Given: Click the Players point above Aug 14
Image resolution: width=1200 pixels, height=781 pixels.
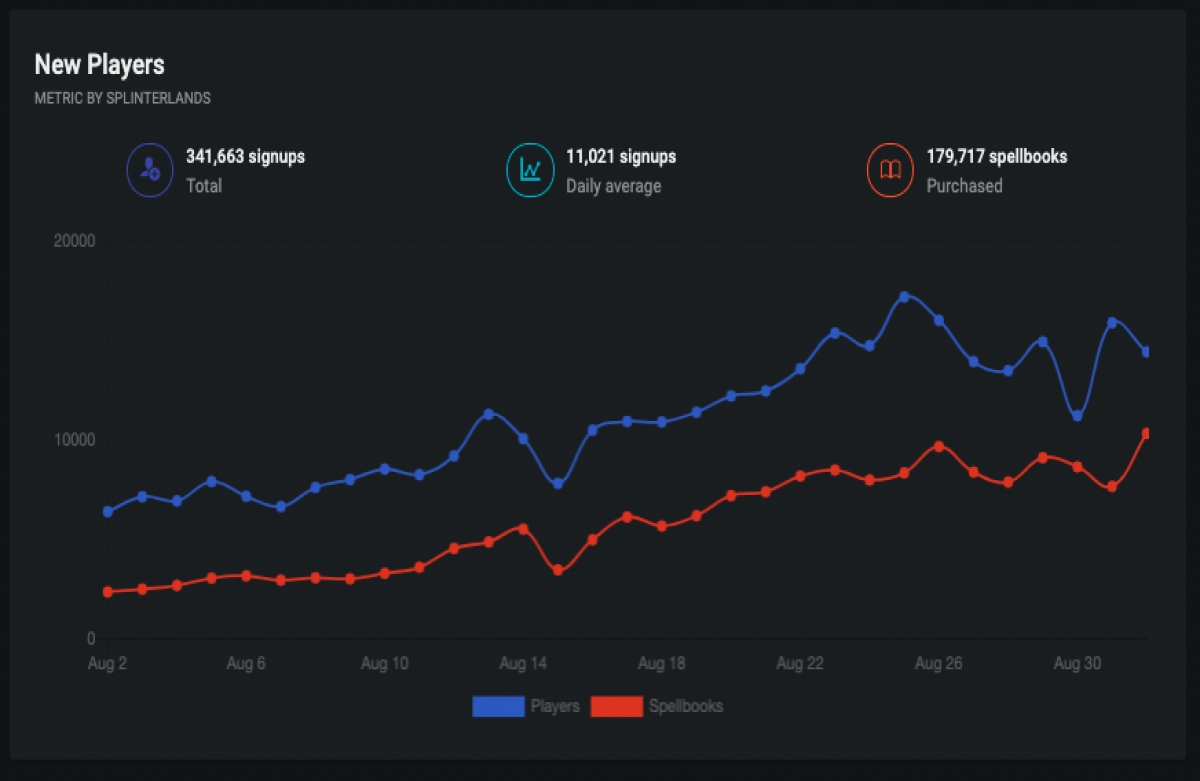Looking at the screenshot, I should pos(523,439).
